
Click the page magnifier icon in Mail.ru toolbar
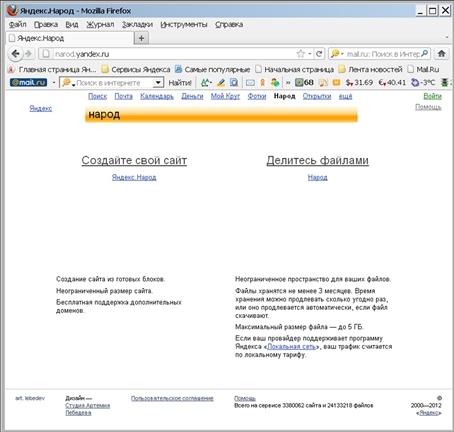click(234, 82)
